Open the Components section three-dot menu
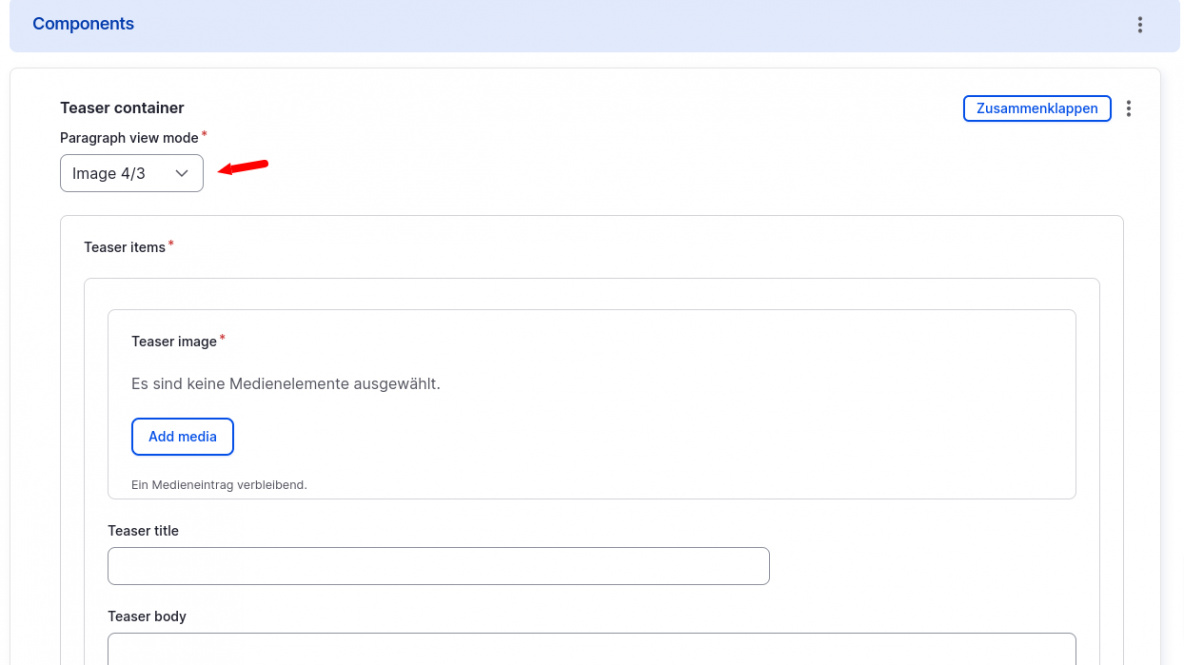The height and width of the screenshot is (665, 1184). (1139, 25)
